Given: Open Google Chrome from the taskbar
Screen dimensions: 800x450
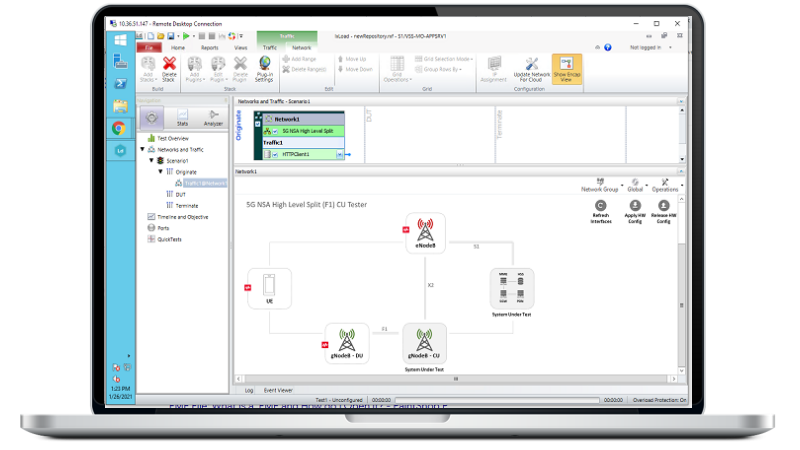Looking at the screenshot, I should pos(118,128).
